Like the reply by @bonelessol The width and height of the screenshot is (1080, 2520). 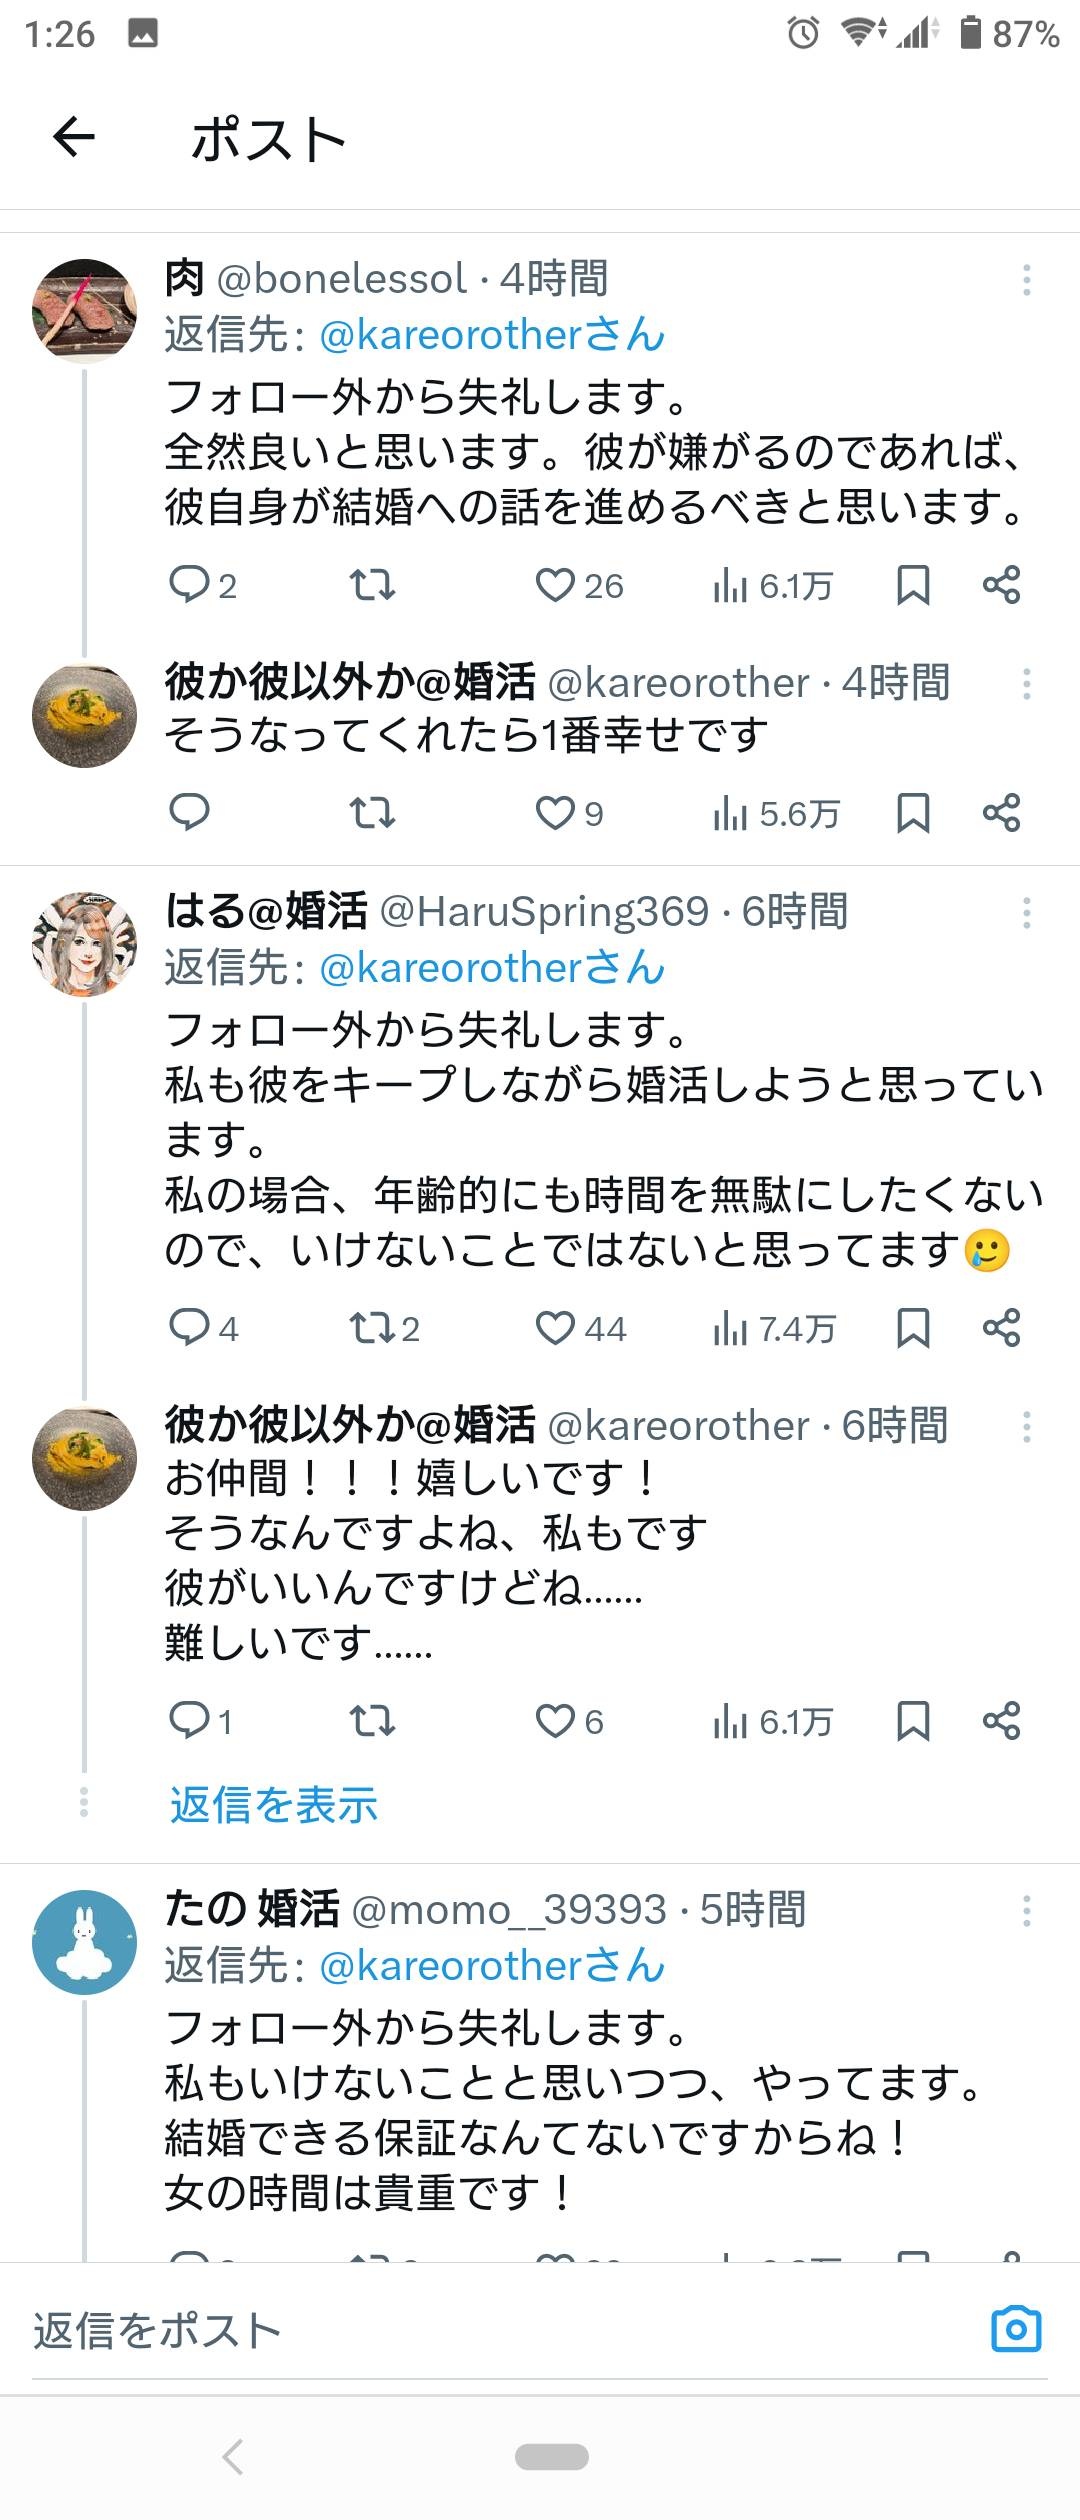579,585
